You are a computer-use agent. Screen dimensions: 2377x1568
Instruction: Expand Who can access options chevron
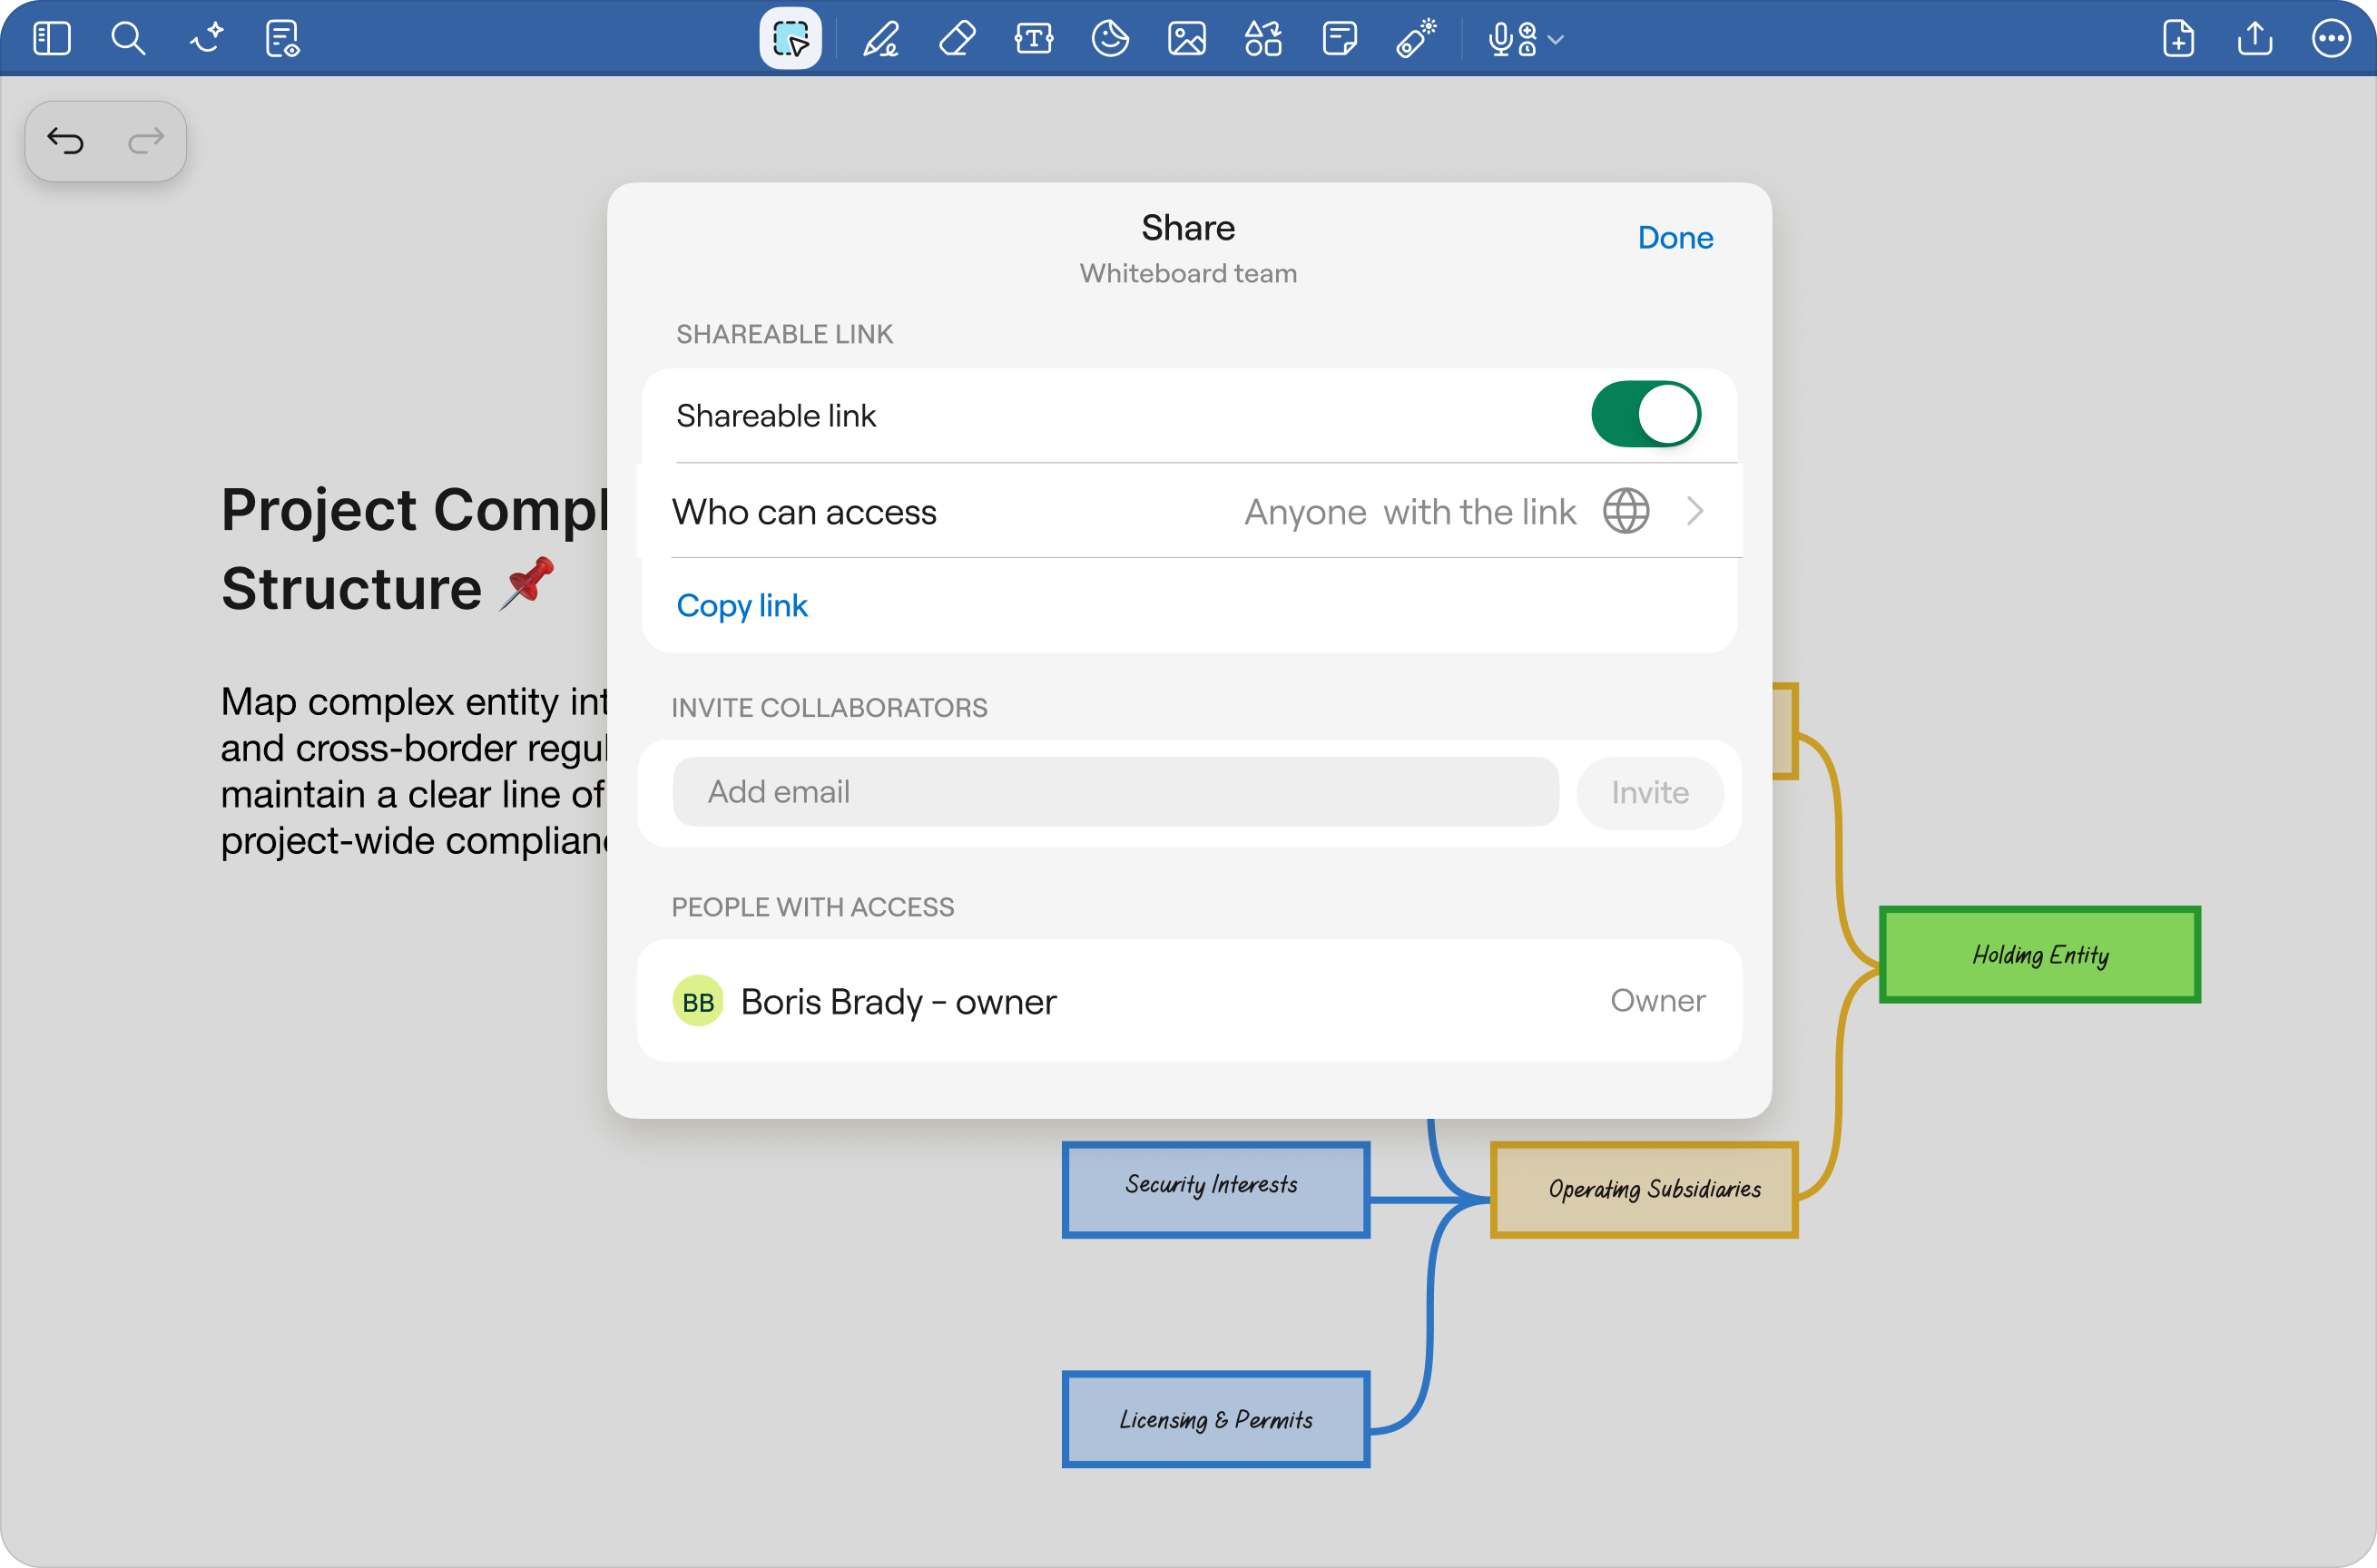pos(1694,512)
